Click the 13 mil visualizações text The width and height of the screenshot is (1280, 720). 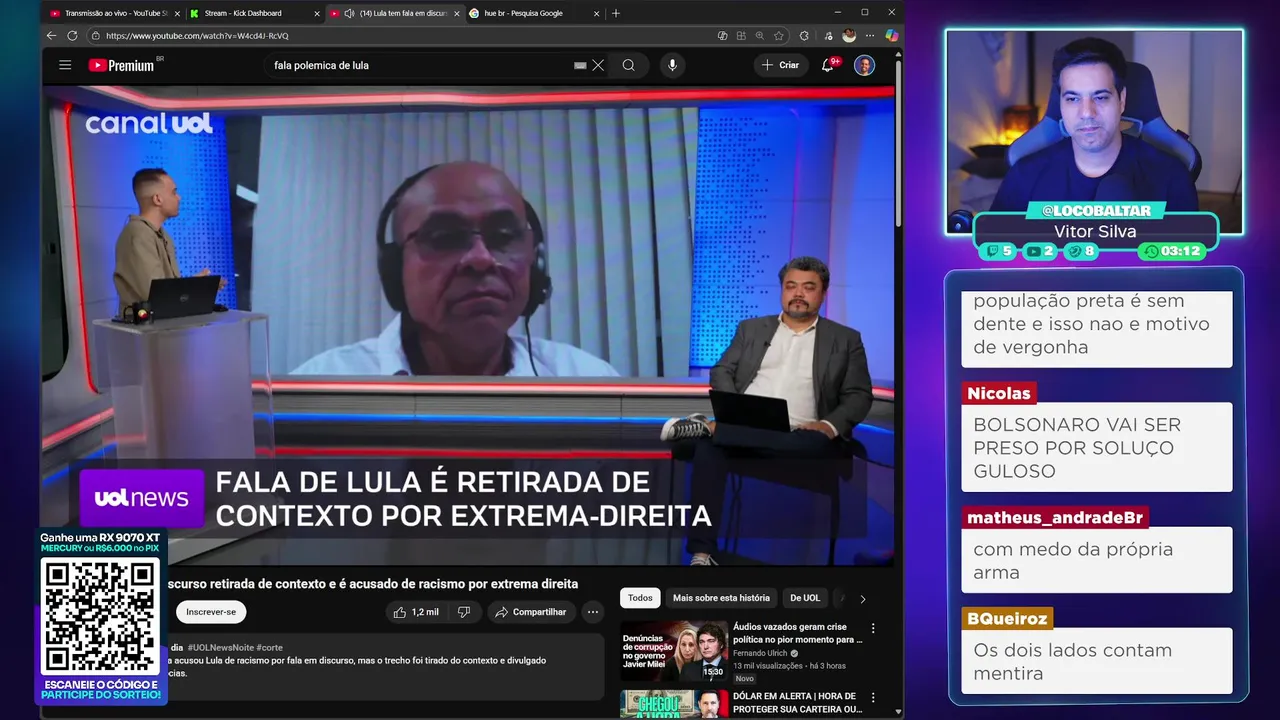pos(768,666)
